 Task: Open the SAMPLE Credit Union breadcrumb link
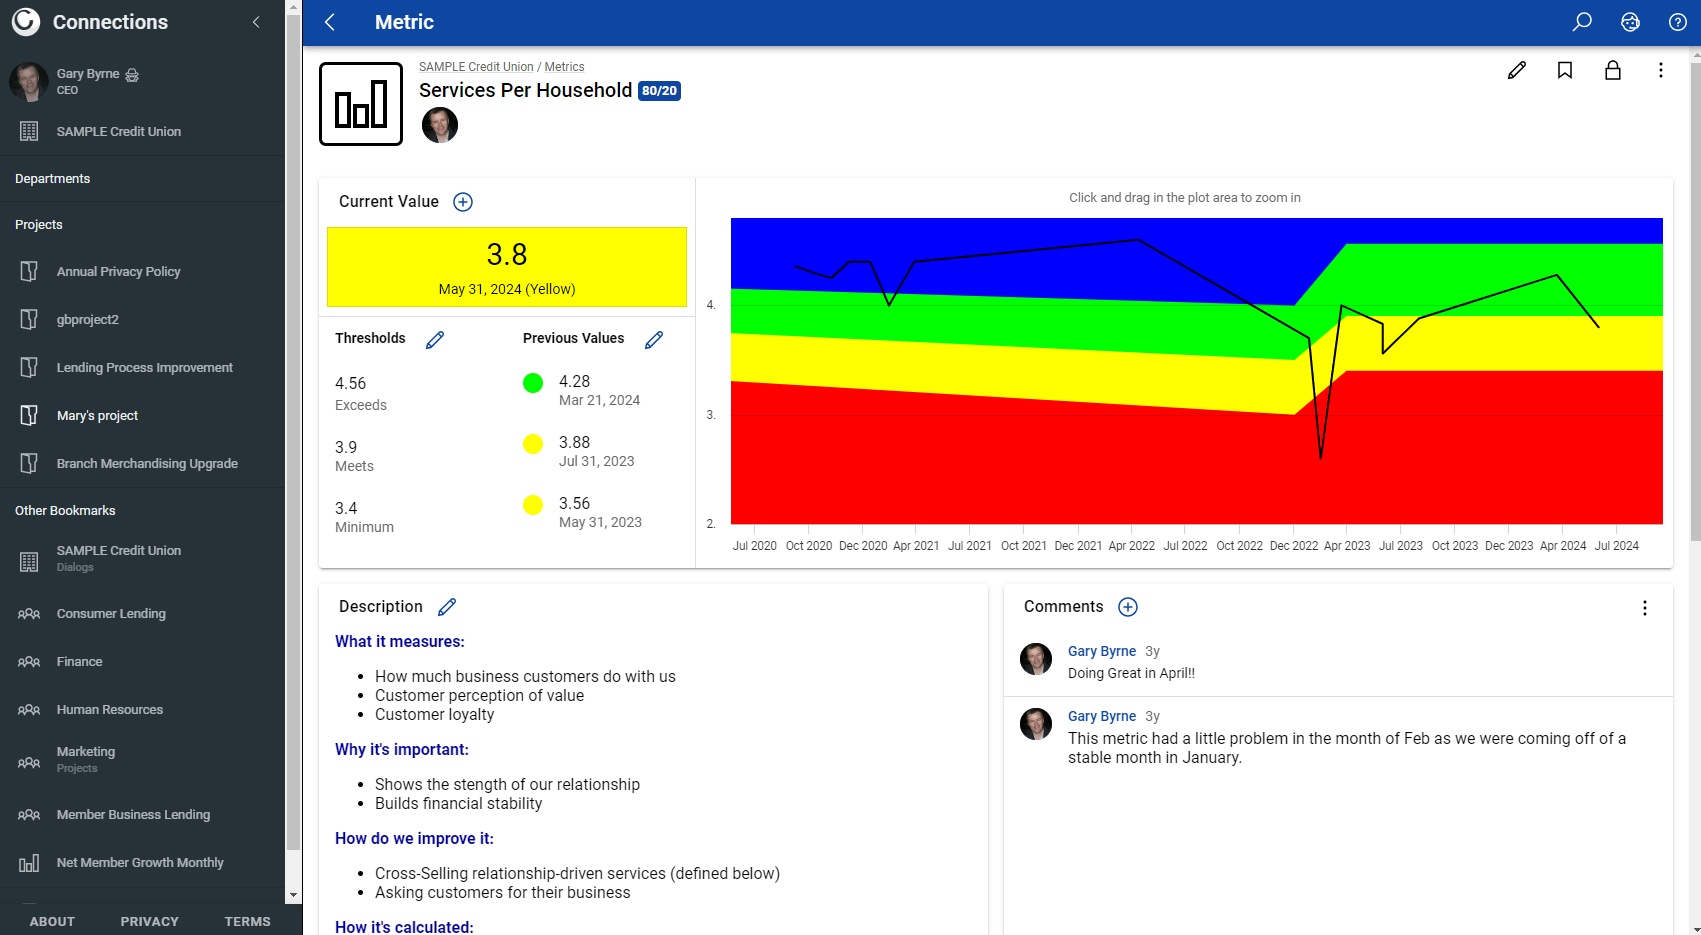(x=476, y=67)
